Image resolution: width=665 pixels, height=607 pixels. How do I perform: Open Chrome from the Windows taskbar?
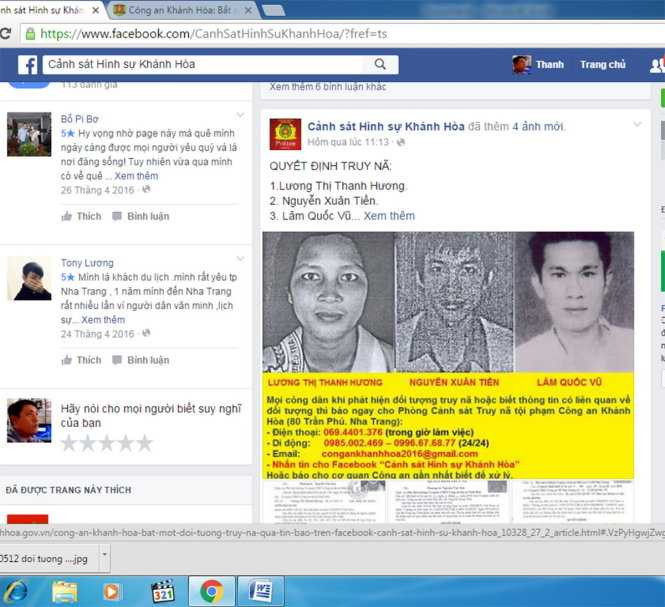(x=211, y=591)
